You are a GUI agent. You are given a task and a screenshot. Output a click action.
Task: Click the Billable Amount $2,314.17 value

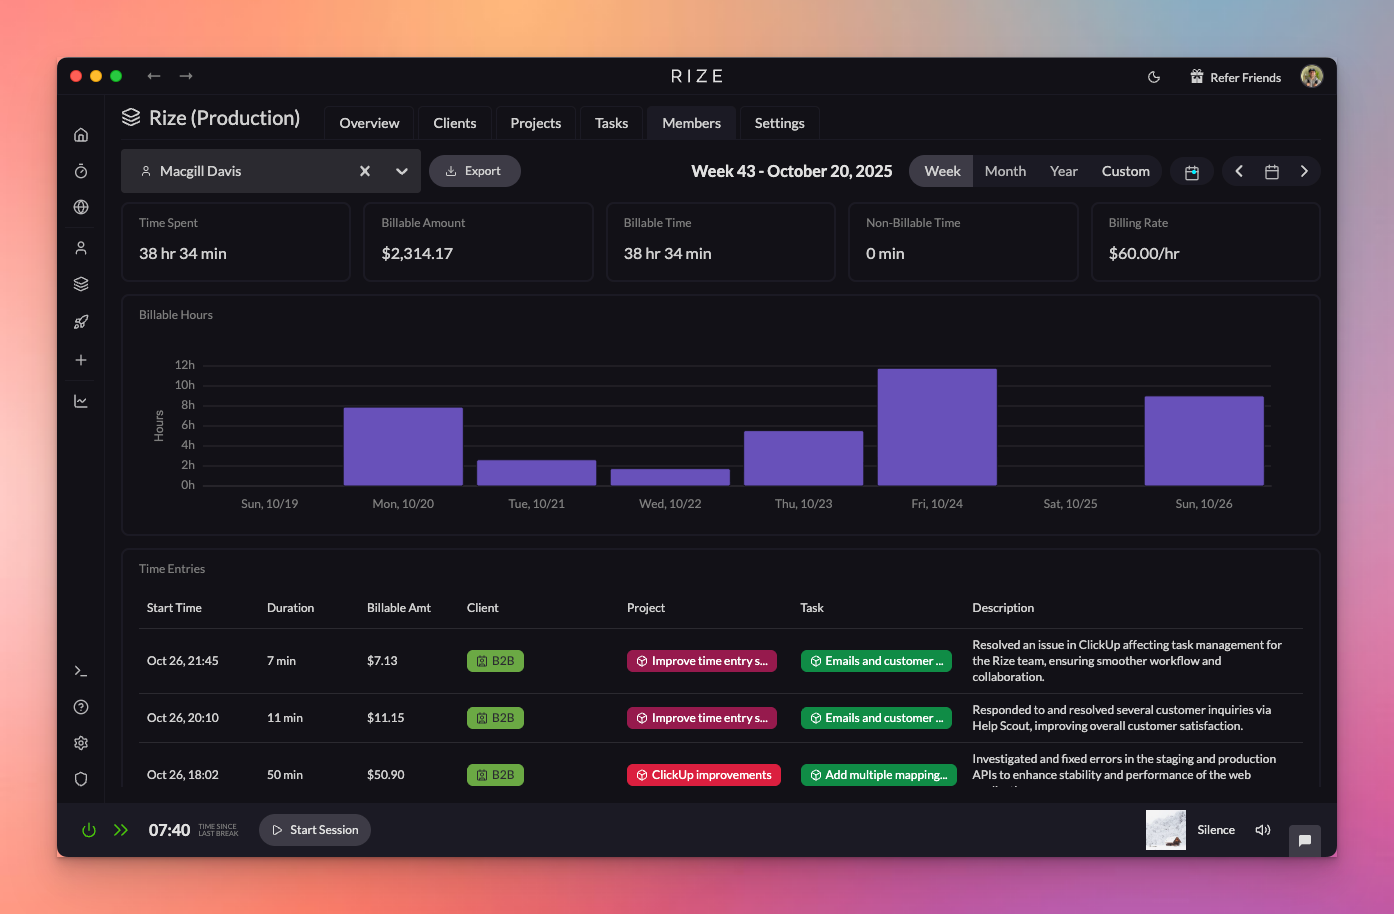point(417,254)
